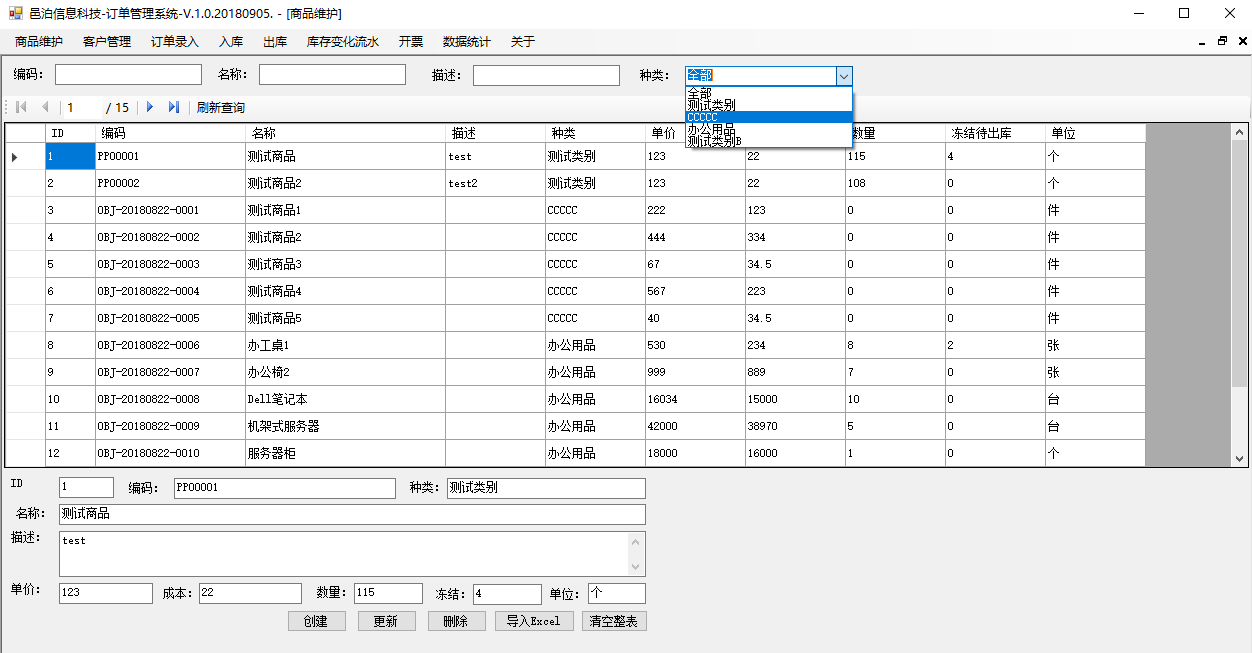Click the application icon in title bar
Viewport: 1252px width, 653px height.
(x=15, y=14)
